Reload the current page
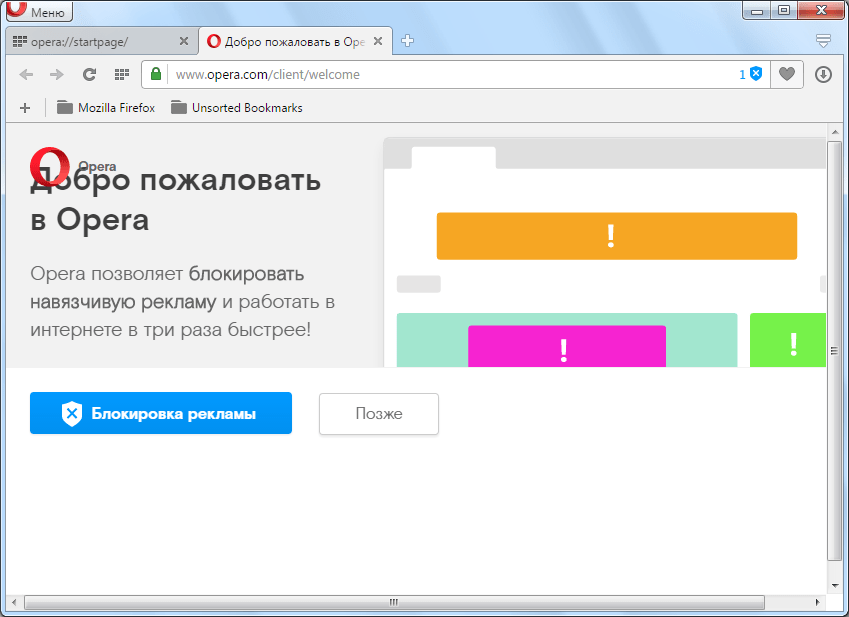Viewport: 849px width, 617px height. click(x=89, y=74)
